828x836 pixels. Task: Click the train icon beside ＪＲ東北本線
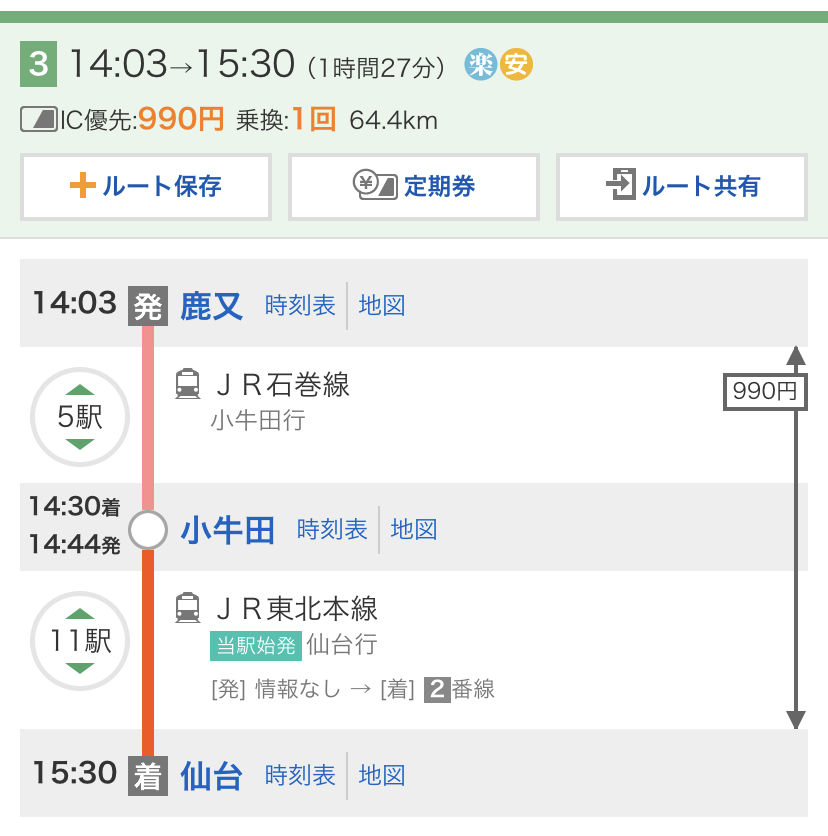(x=187, y=608)
